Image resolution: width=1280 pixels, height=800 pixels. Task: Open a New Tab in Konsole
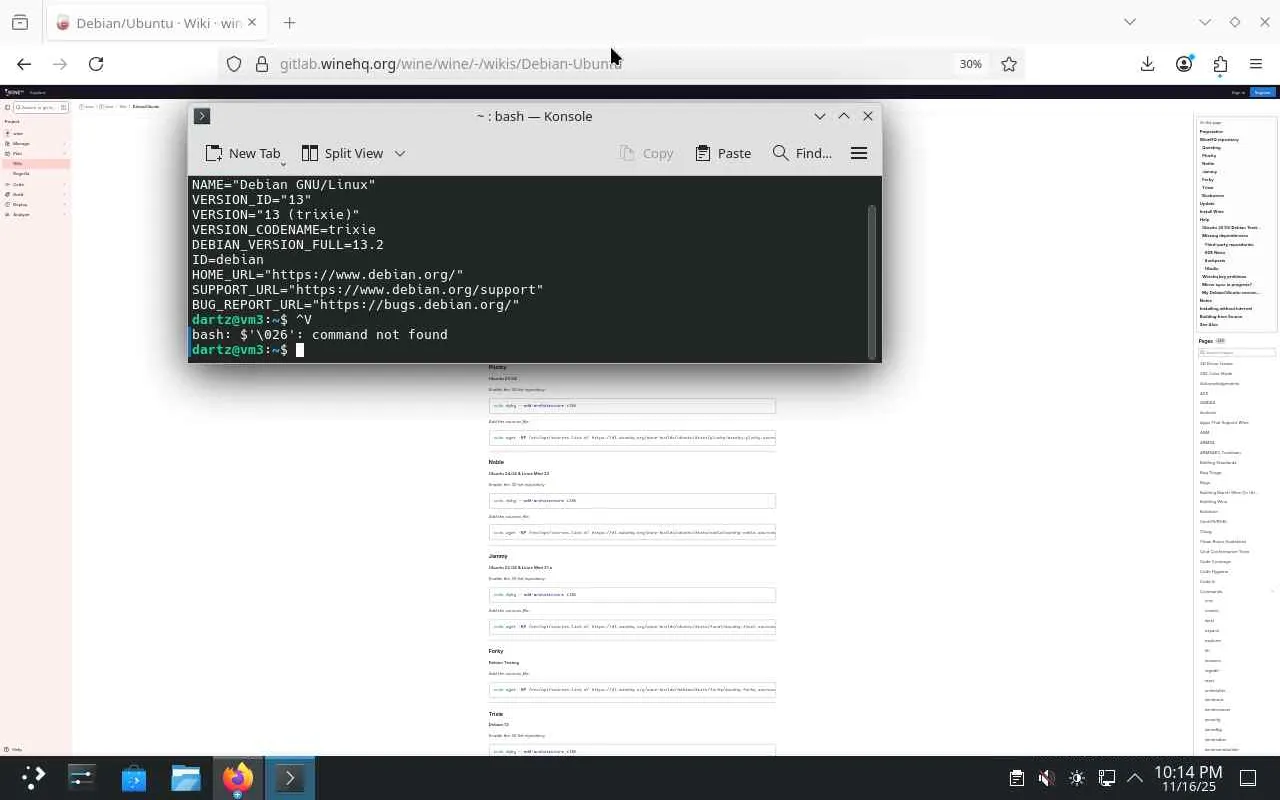(x=243, y=153)
